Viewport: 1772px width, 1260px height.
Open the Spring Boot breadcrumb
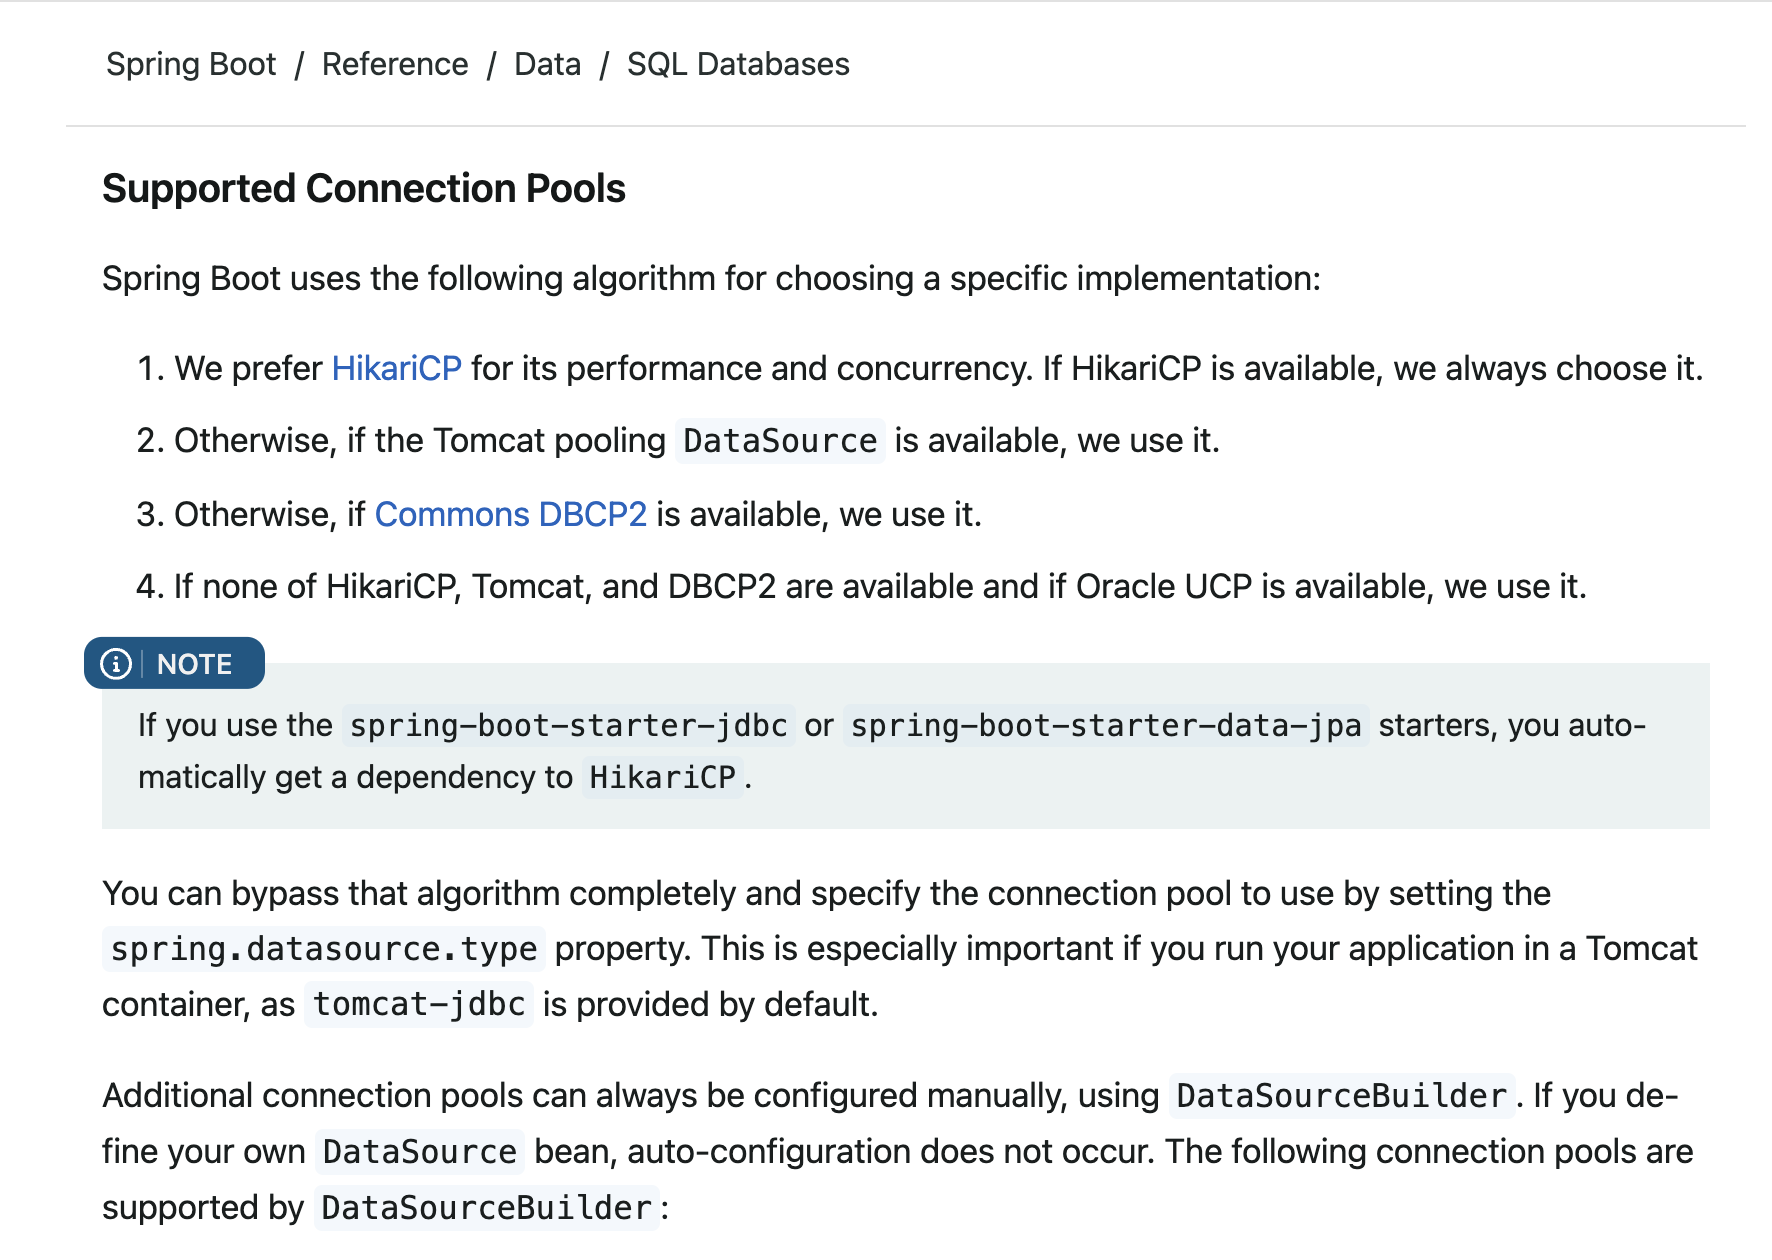click(191, 64)
